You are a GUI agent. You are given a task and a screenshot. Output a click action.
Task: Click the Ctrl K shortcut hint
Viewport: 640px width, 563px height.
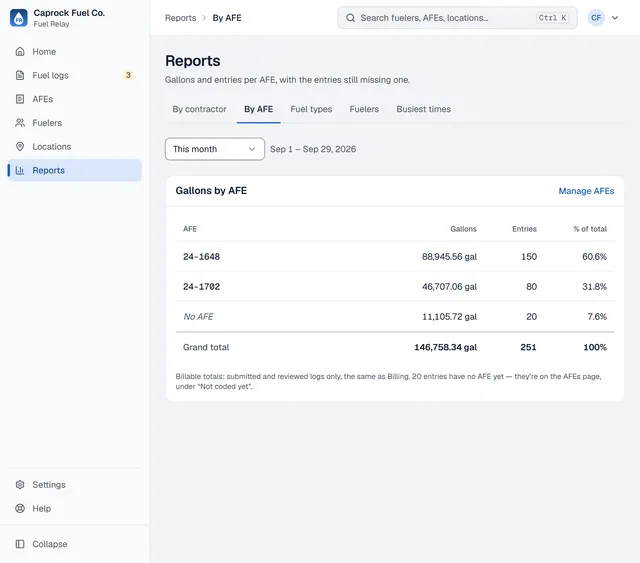point(552,18)
